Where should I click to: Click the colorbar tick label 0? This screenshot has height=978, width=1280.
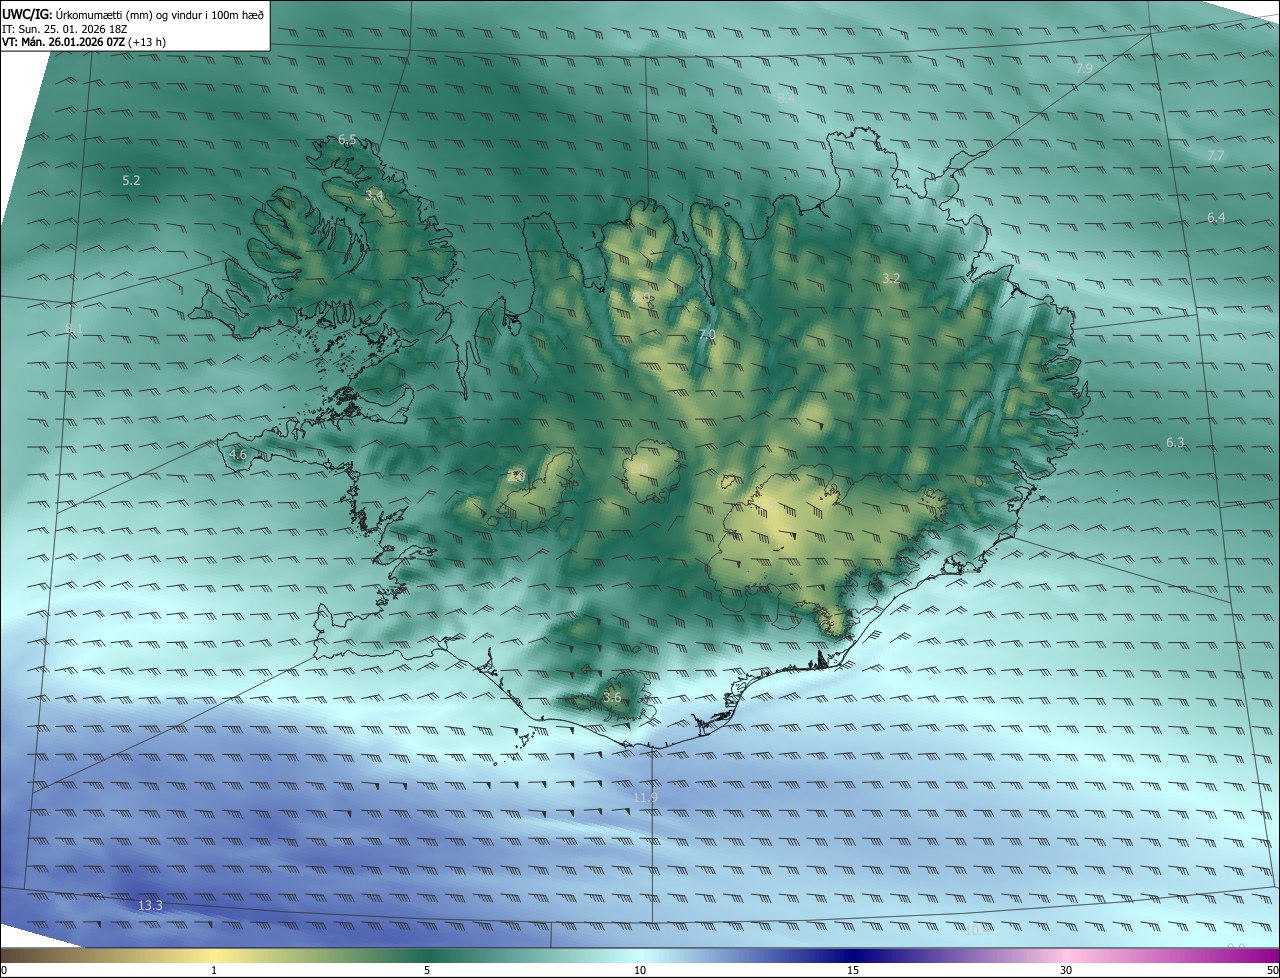[x=4, y=970]
